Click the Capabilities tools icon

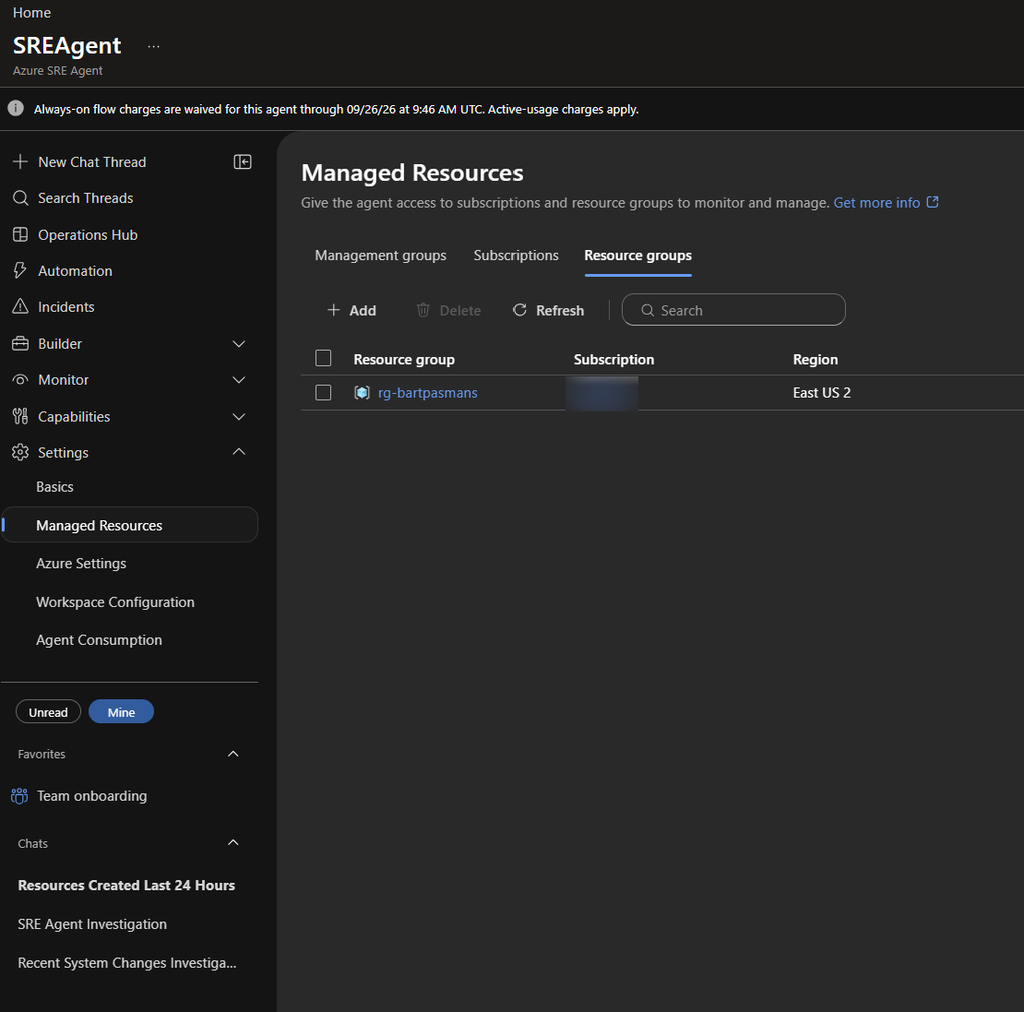pyautogui.click(x=20, y=416)
